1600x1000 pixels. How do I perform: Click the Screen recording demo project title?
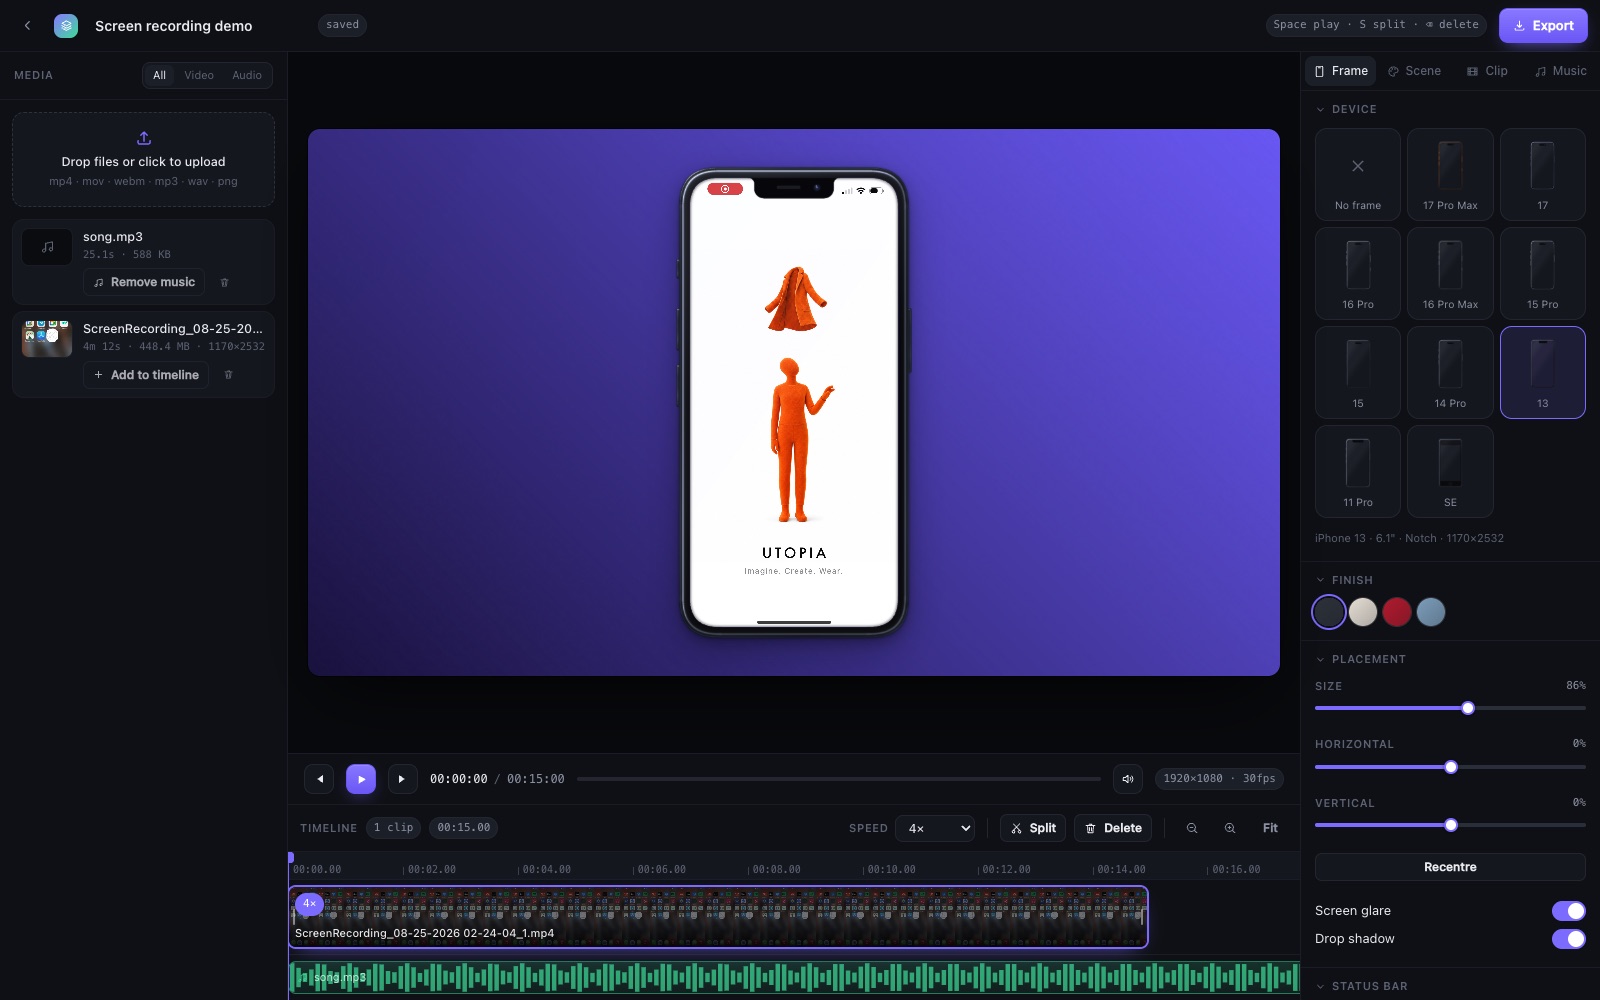point(174,26)
